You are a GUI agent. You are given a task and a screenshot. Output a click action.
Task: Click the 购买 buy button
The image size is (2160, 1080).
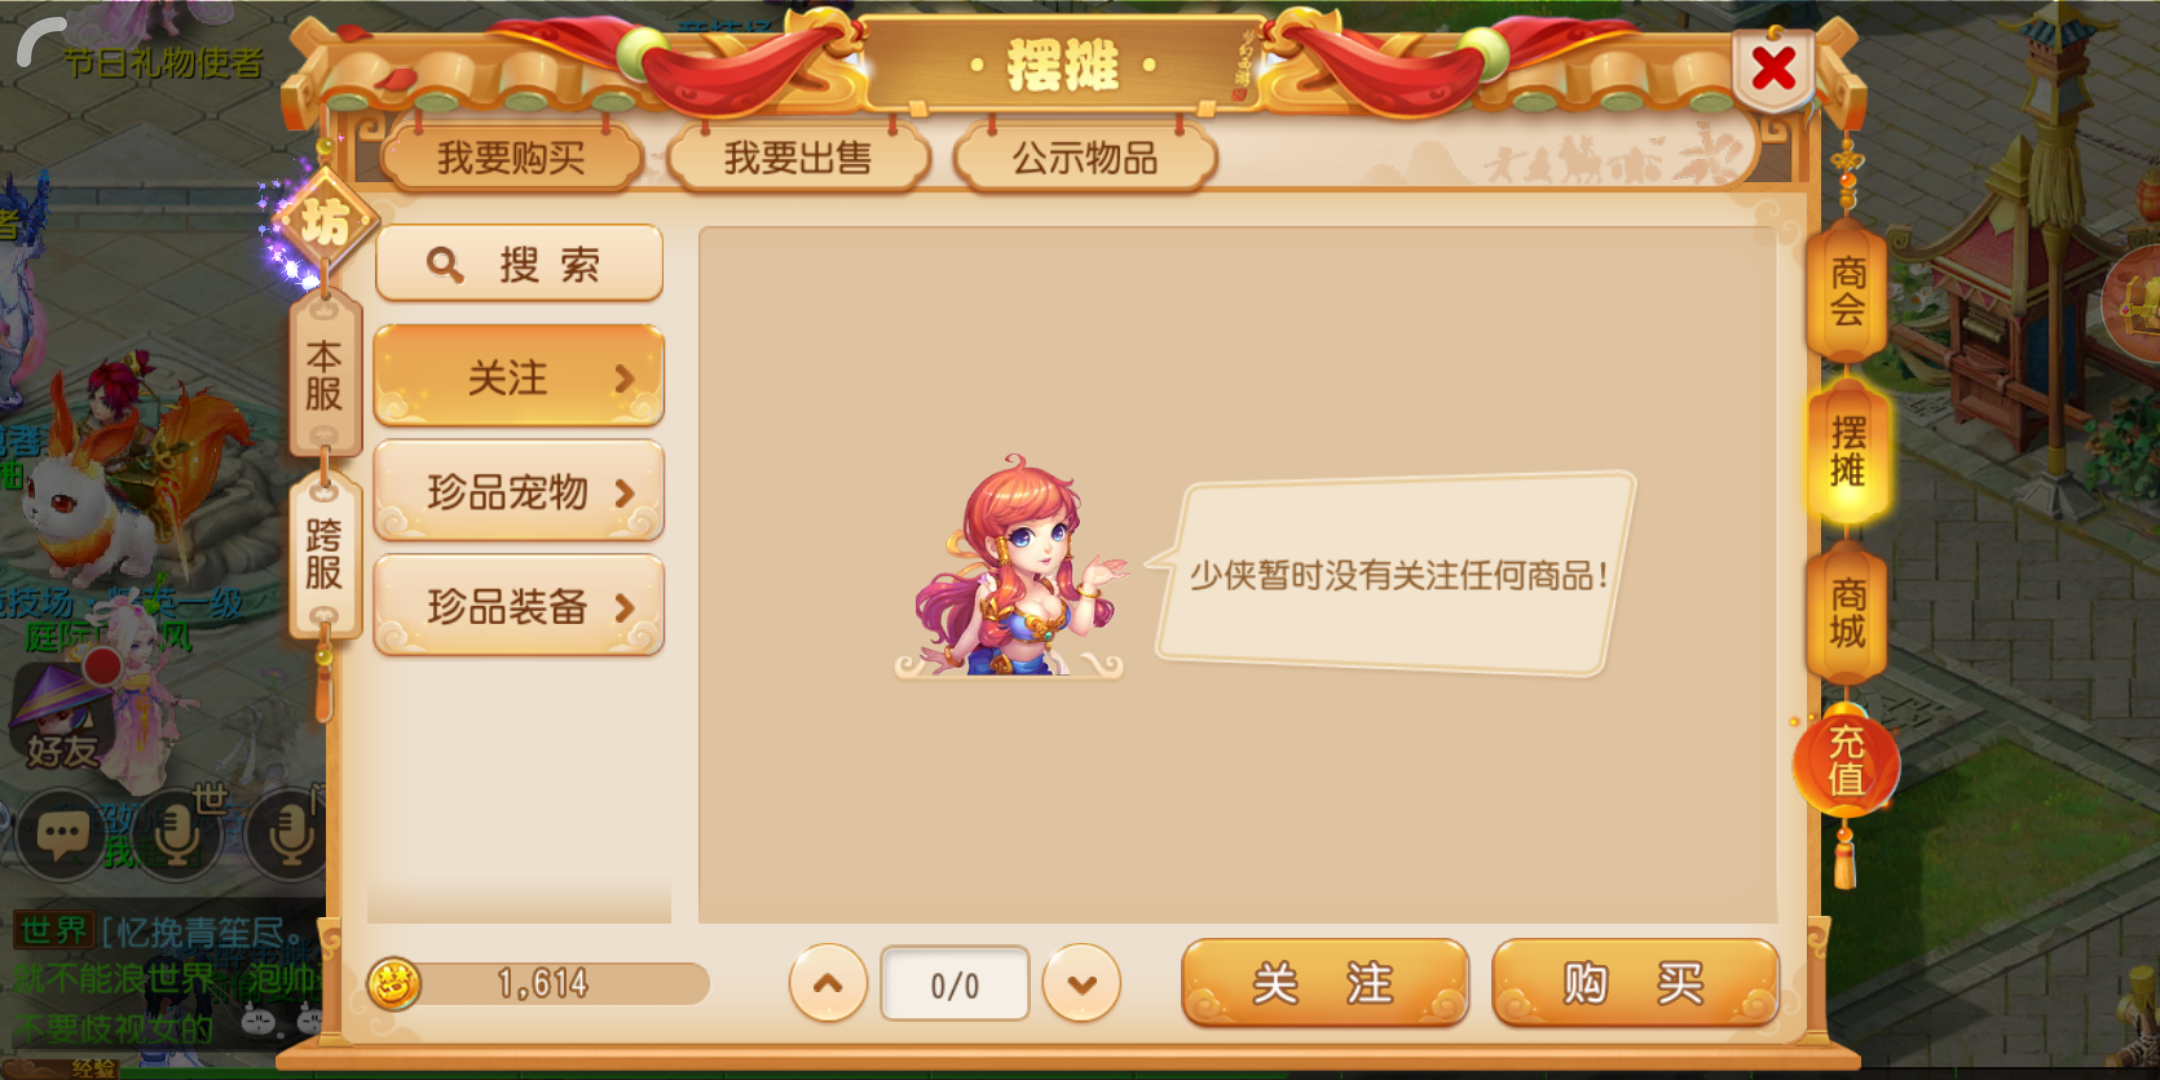click(x=1635, y=983)
